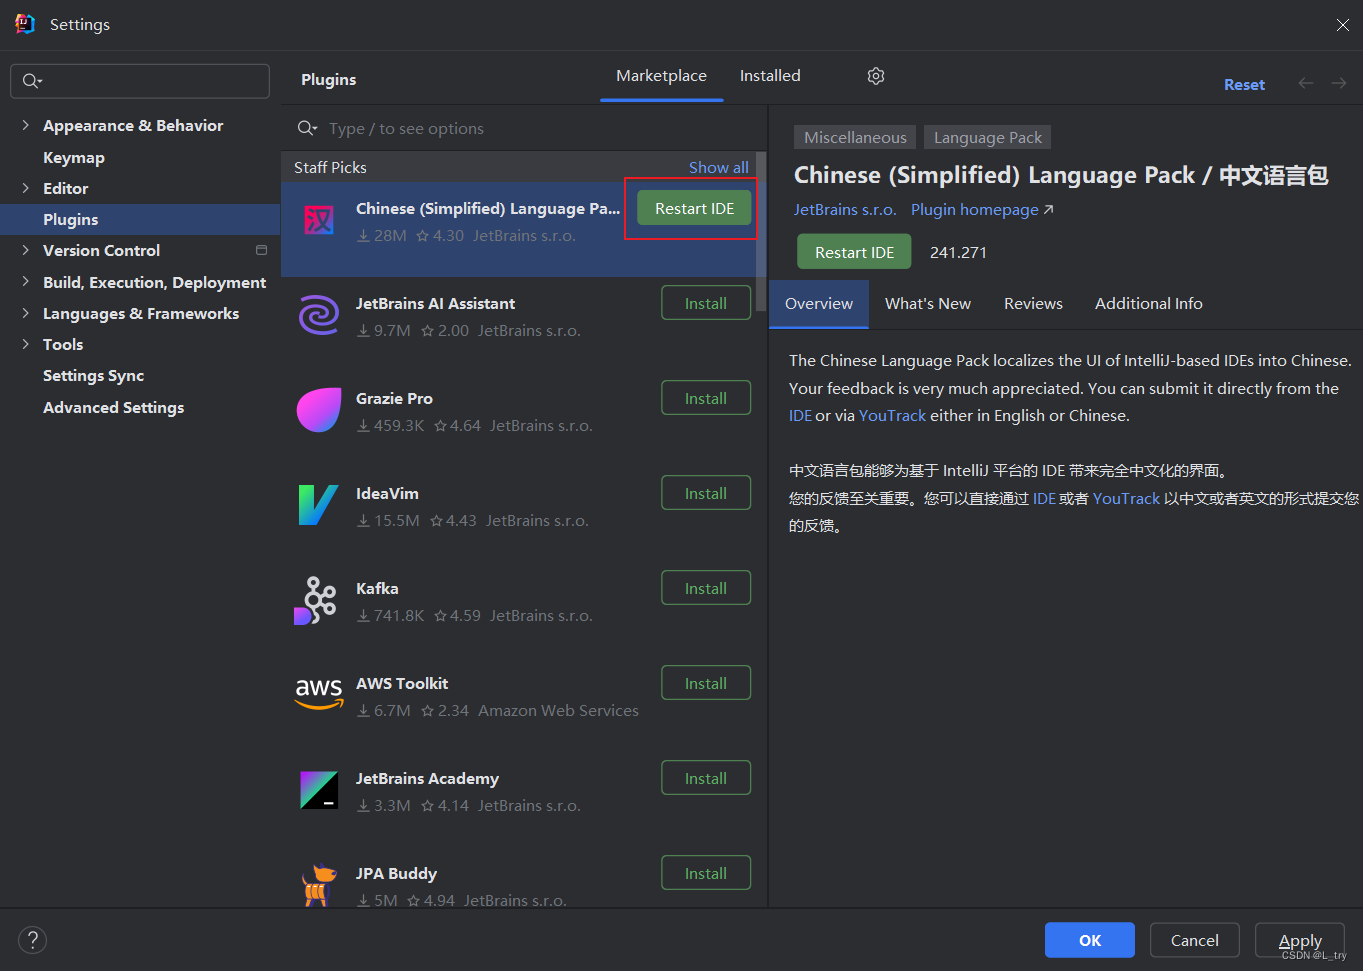Click the Kafka plugin icon
Image resolution: width=1363 pixels, height=971 pixels.
point(316,600)
